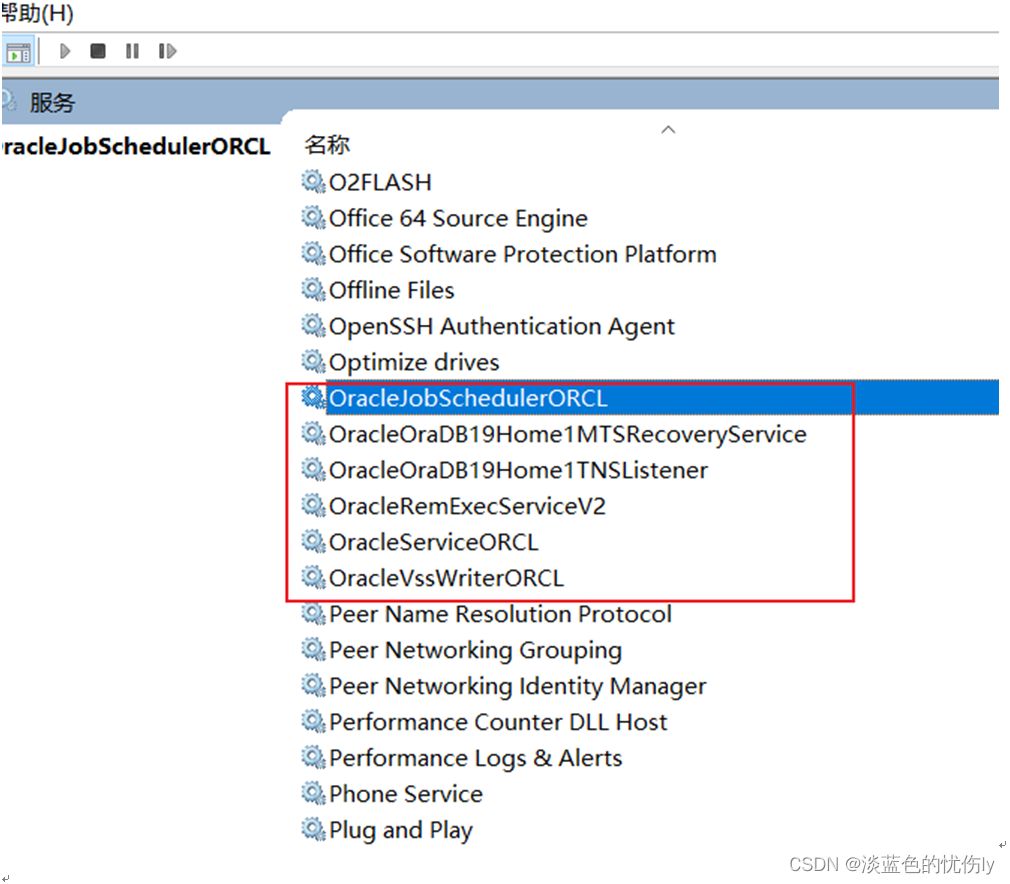Image resolution: width=1010 pixels, height=884 pixels.
Task: Click the gear icon beside O2FLASH
Action: [x=314, y=182]
